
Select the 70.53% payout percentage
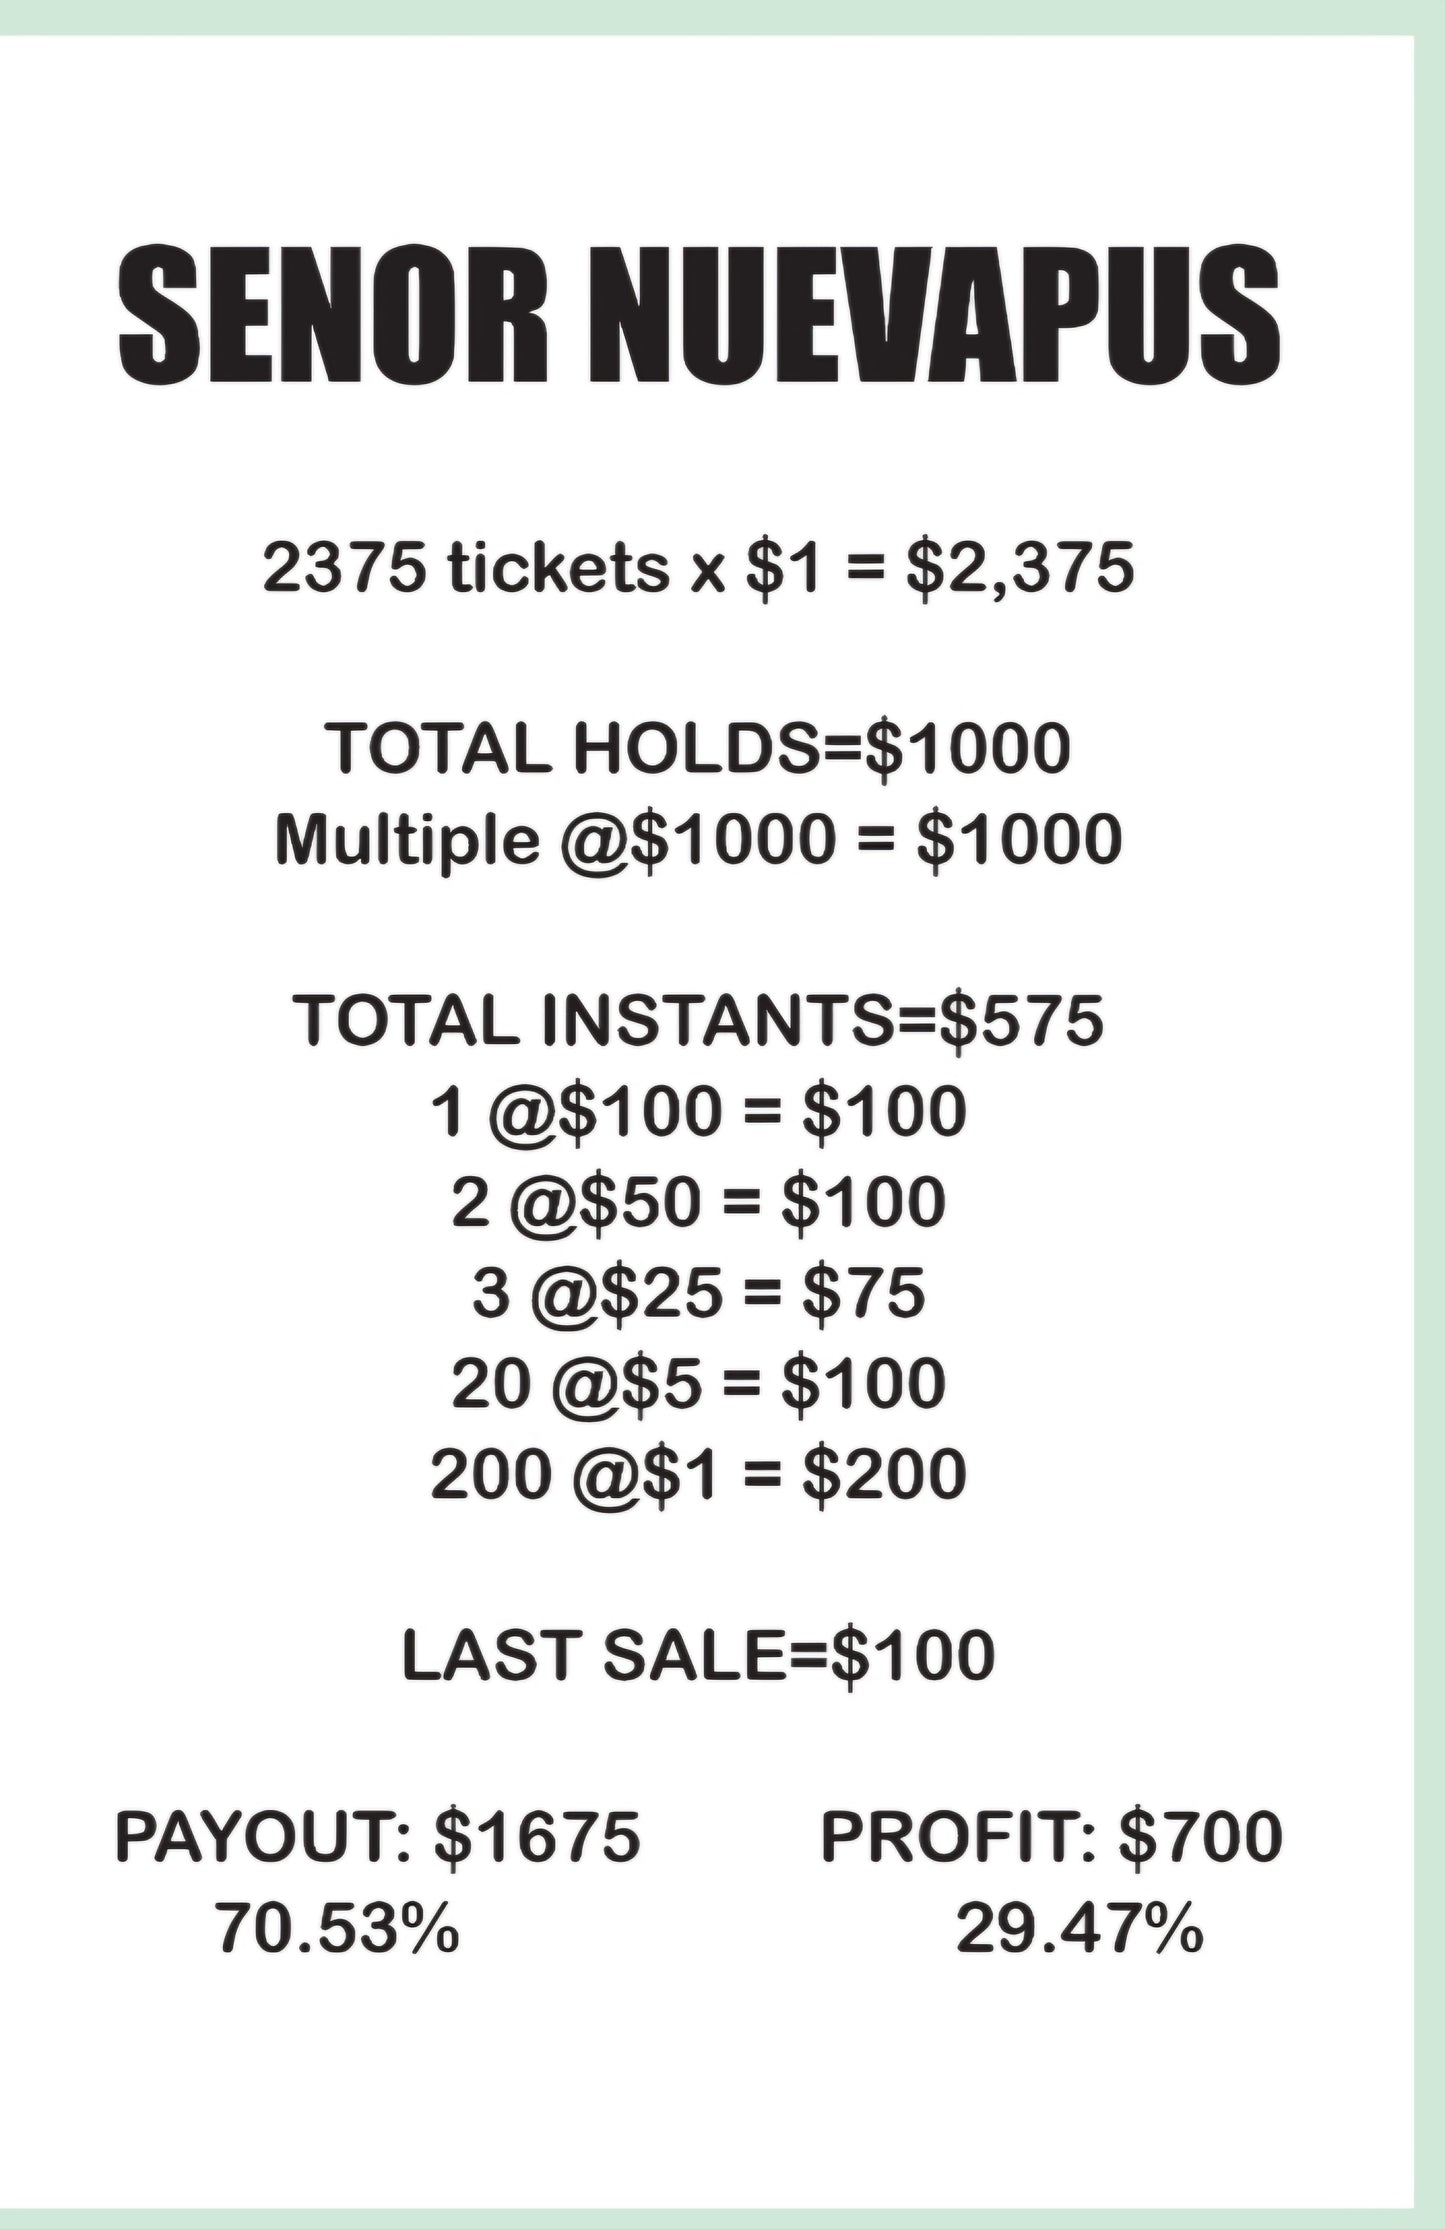[x=338, y=1929]
